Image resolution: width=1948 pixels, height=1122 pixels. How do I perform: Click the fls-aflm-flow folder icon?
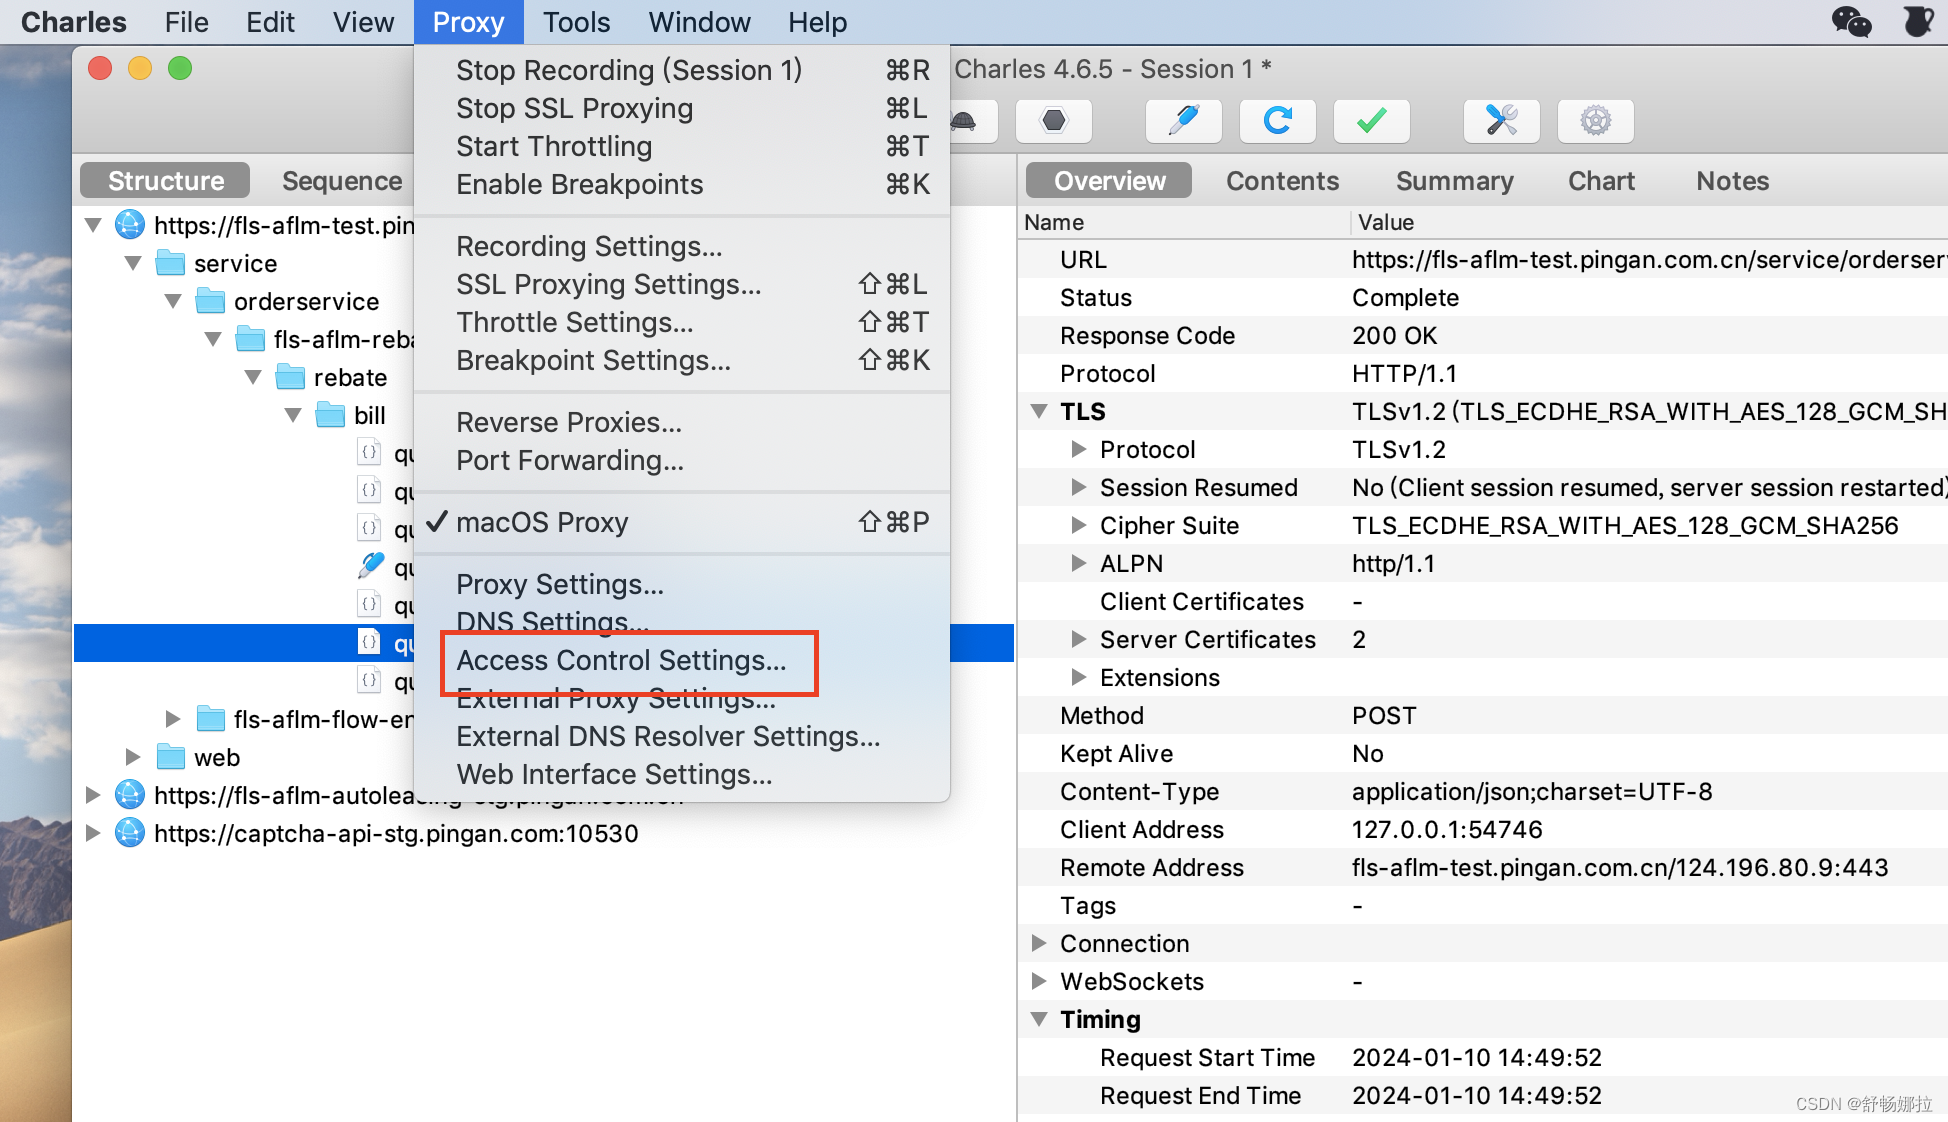coord(210,719)
